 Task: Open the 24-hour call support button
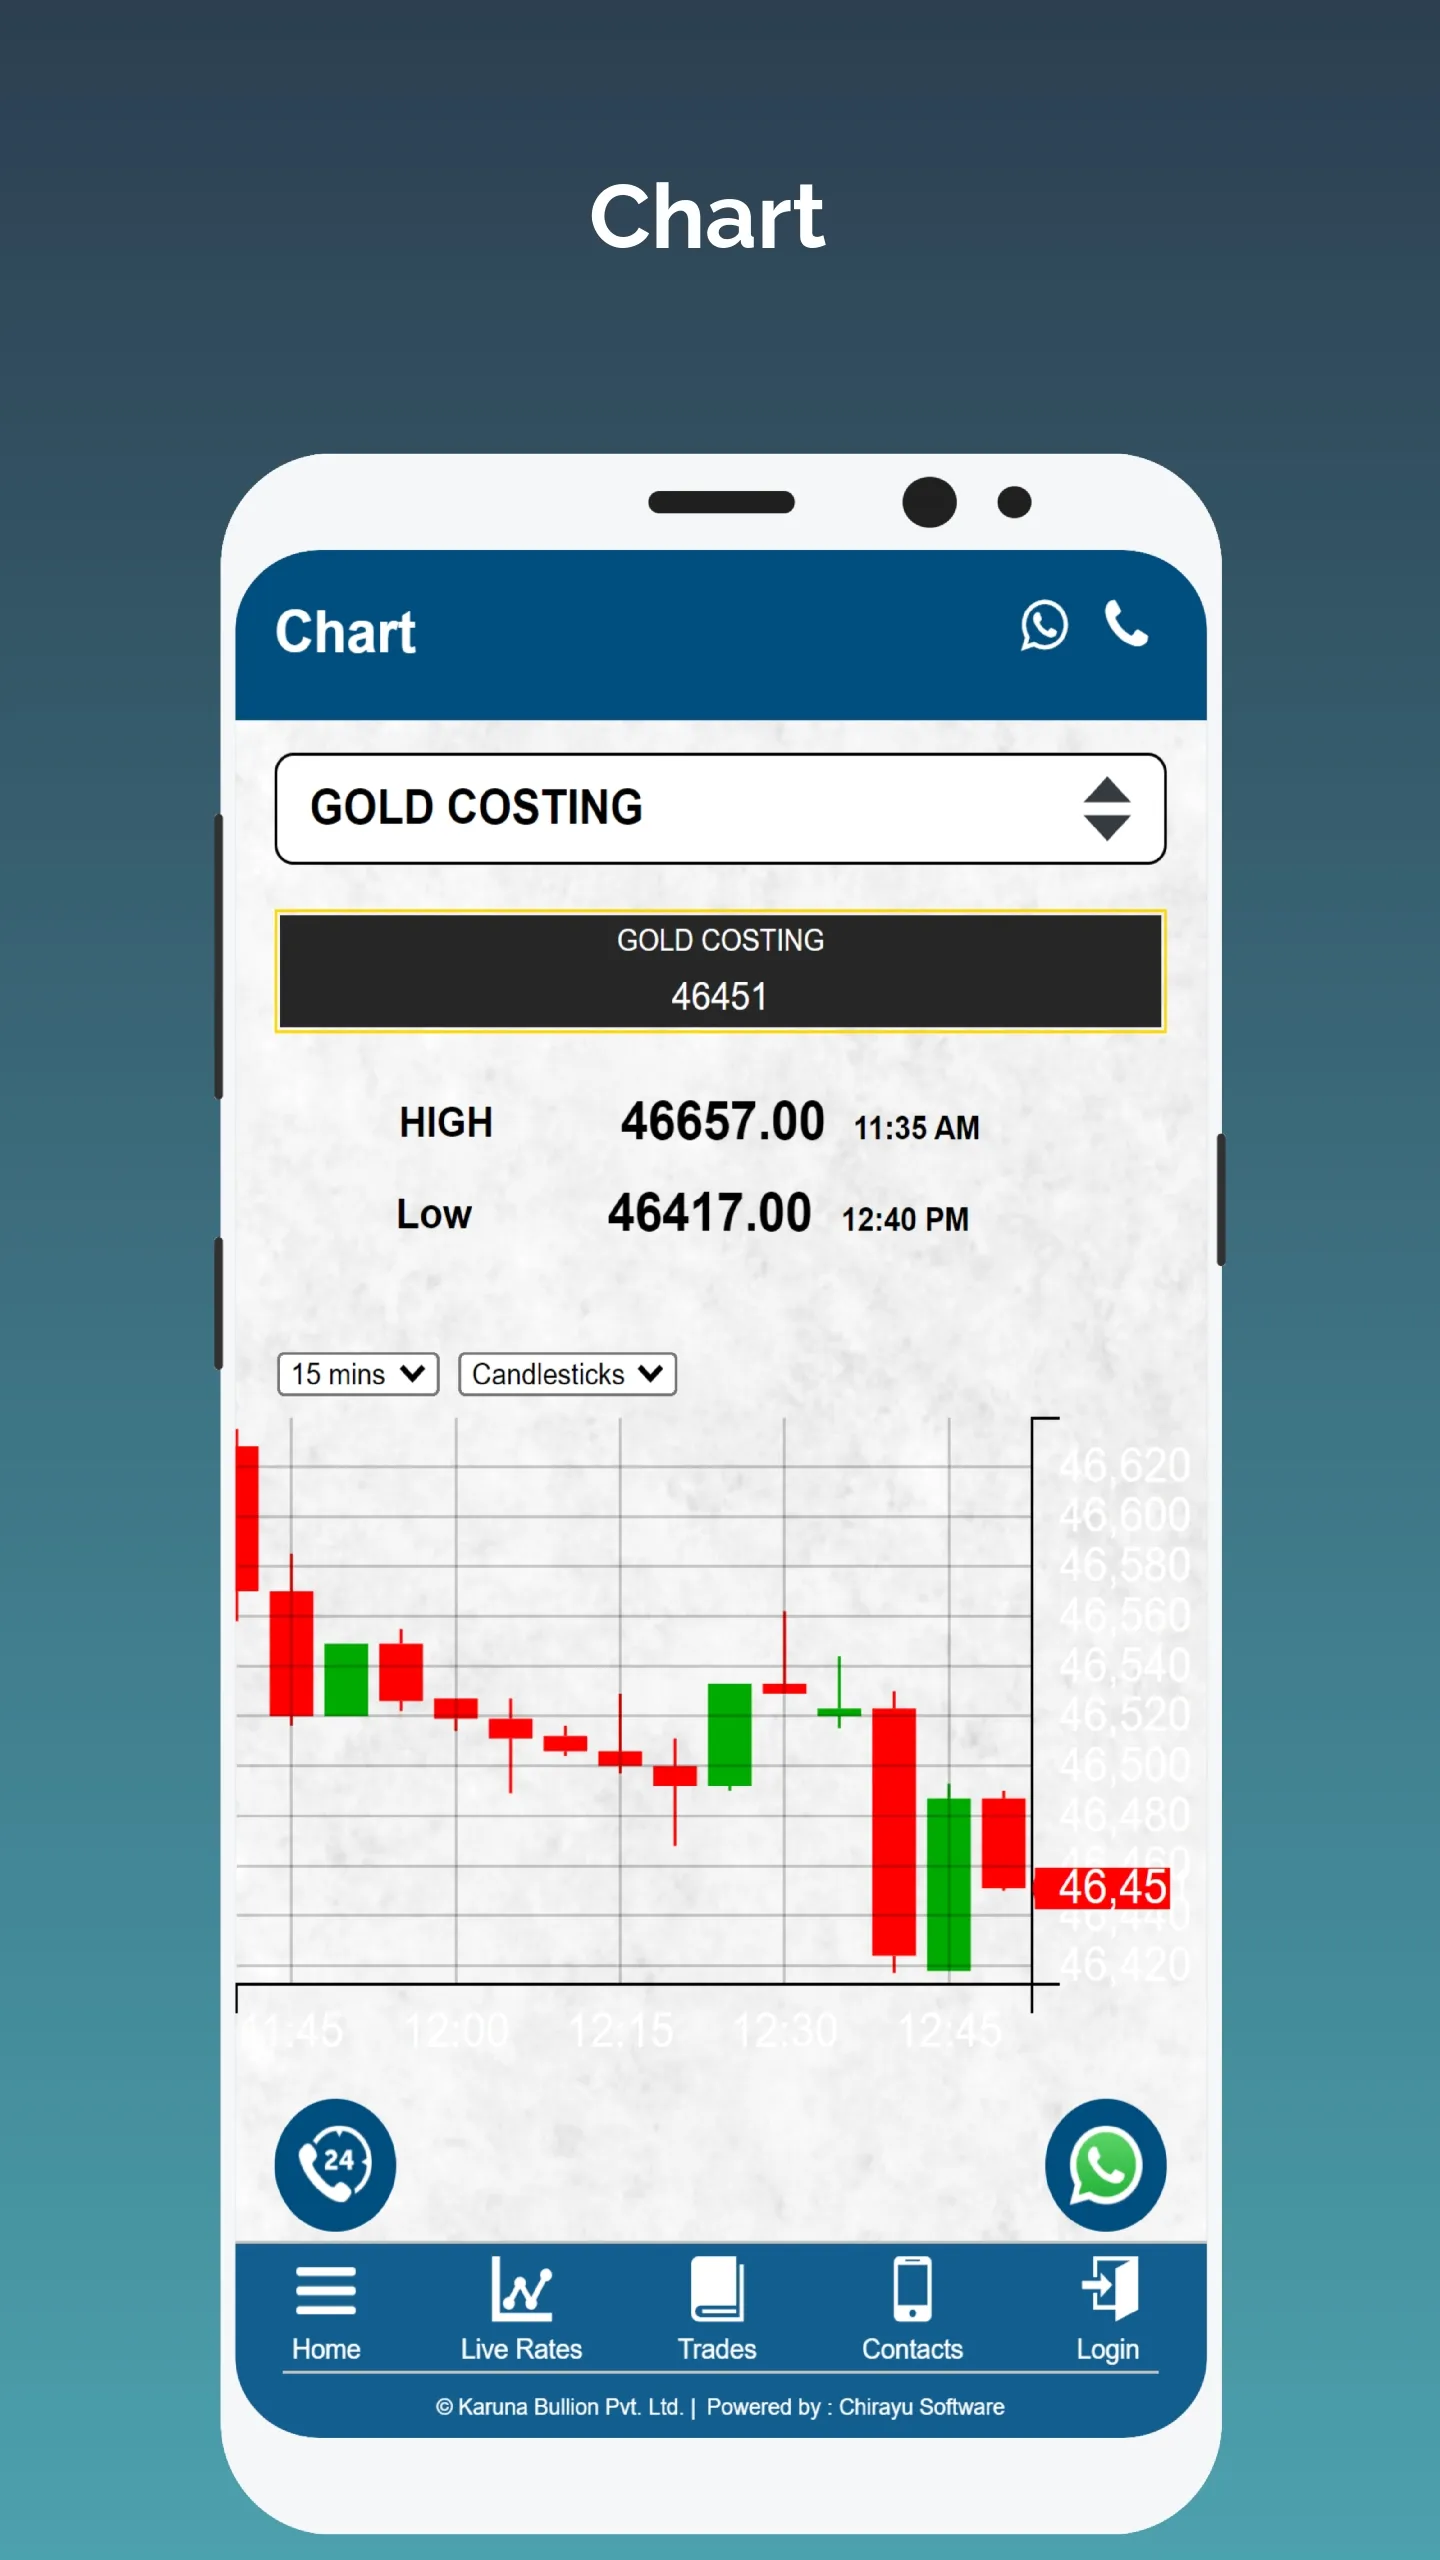point(335,2164)
